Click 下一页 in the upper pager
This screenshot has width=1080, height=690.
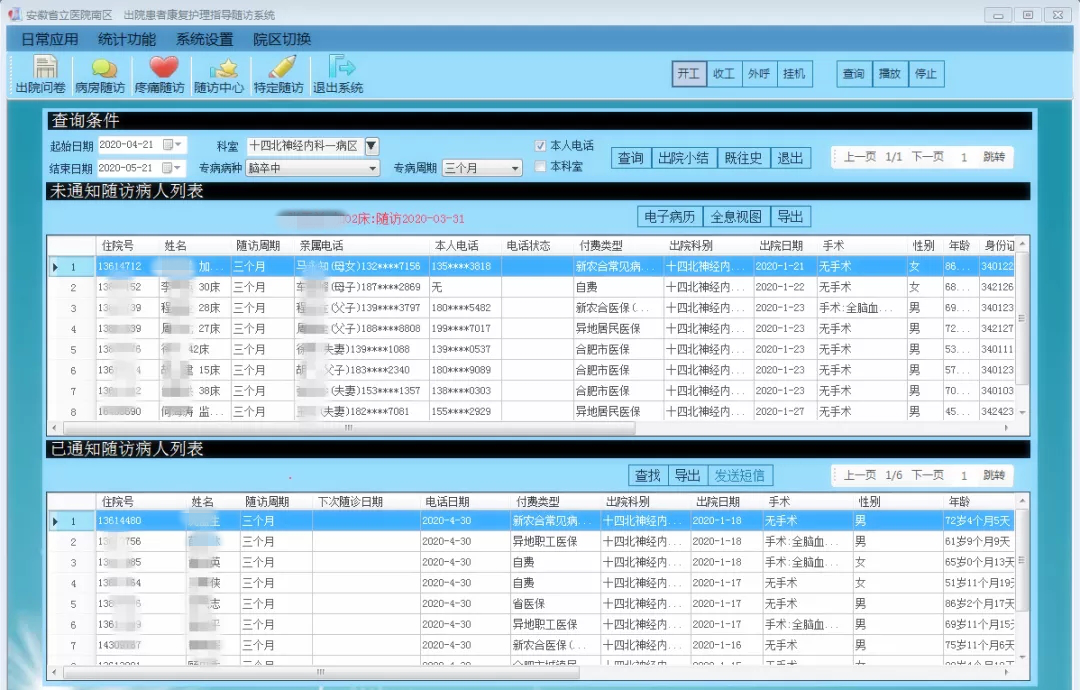928,157
